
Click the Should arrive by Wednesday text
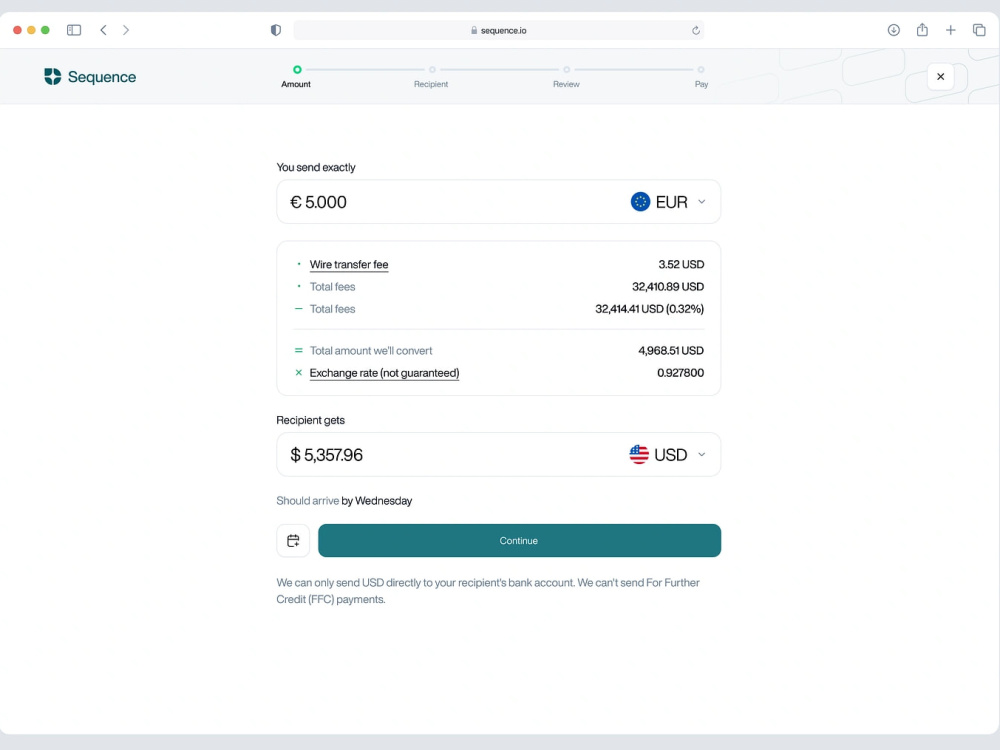point(344,501)
